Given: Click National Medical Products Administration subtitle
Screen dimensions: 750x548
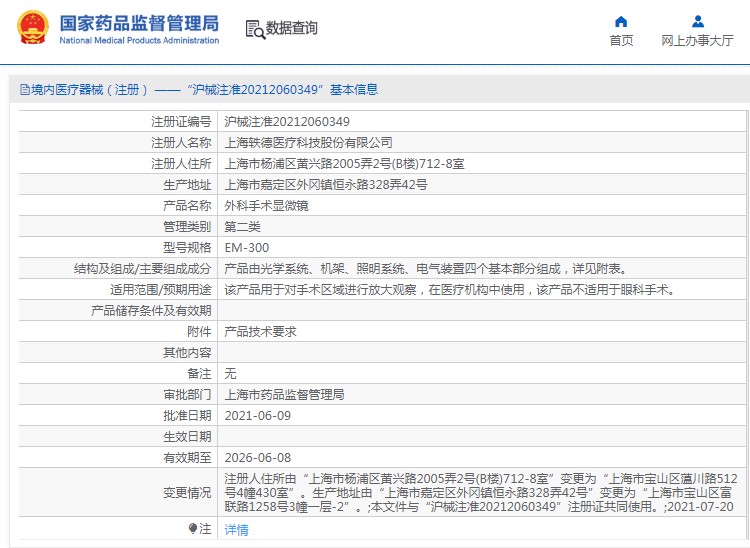Looking at the screenshot, I should (139, 41).
